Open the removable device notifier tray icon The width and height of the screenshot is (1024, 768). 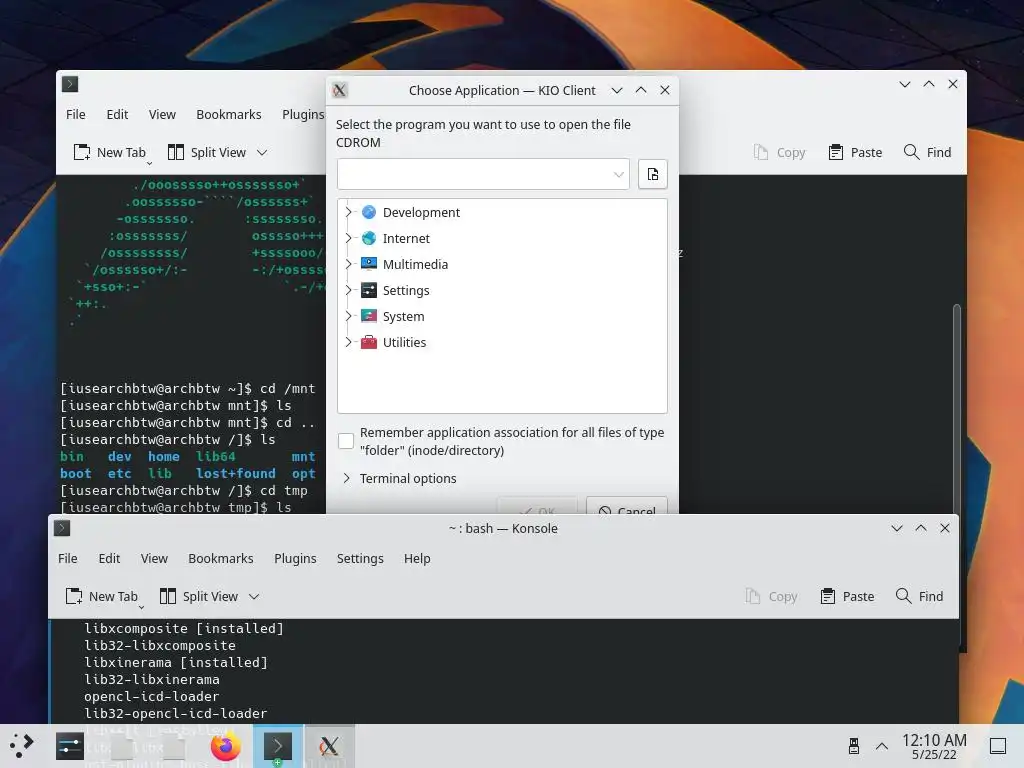click(854, 746)
